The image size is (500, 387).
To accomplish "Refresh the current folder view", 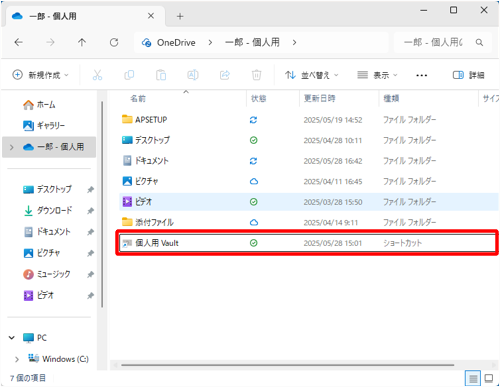I will (114, 42).
